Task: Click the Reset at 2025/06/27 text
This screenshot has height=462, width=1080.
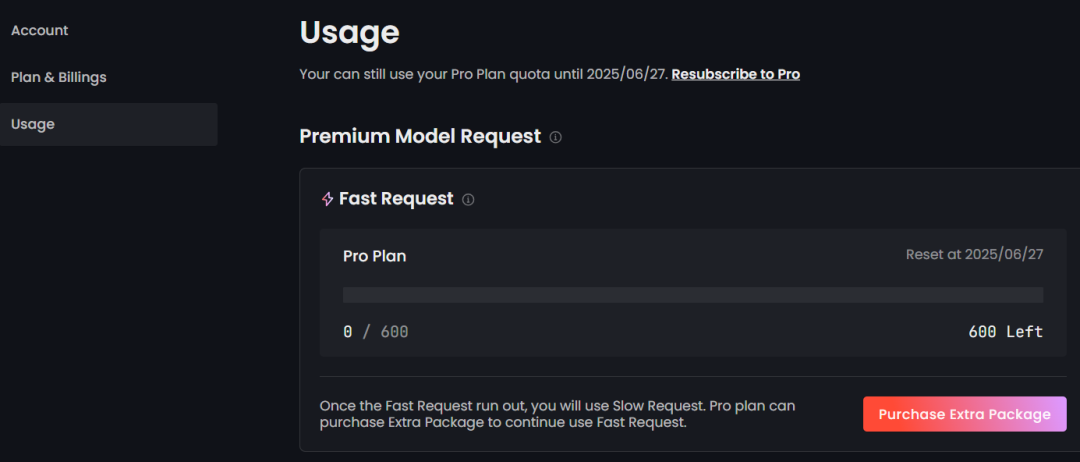Action: point(974,255)
